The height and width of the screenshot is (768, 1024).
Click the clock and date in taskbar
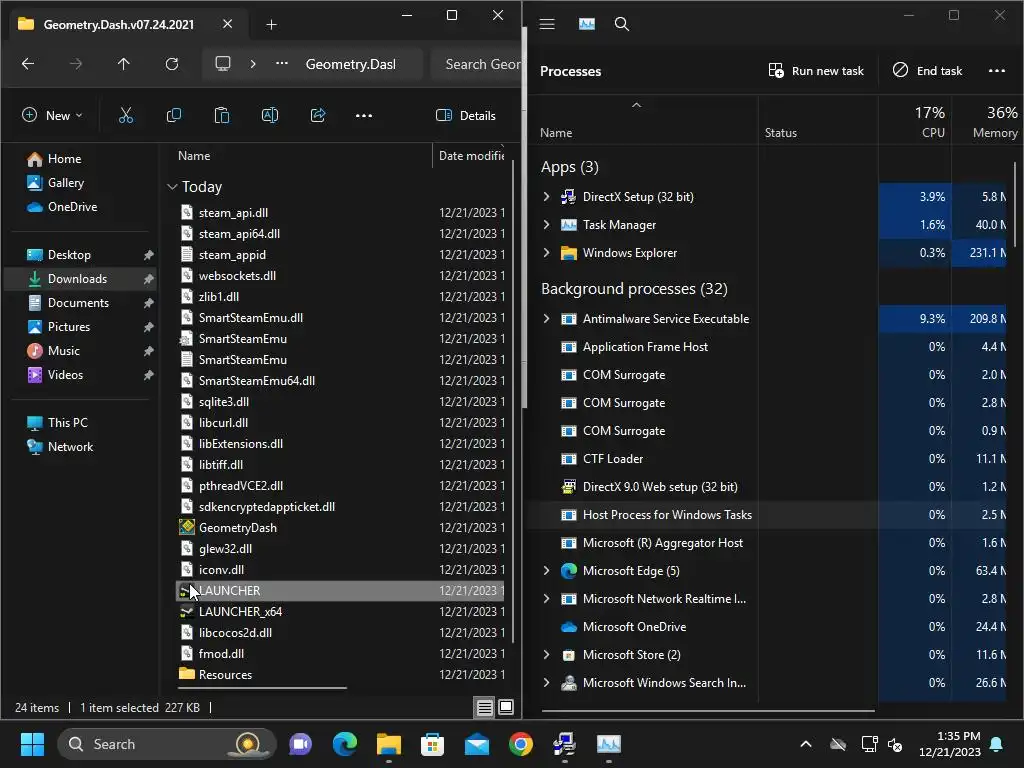[950, 744]
